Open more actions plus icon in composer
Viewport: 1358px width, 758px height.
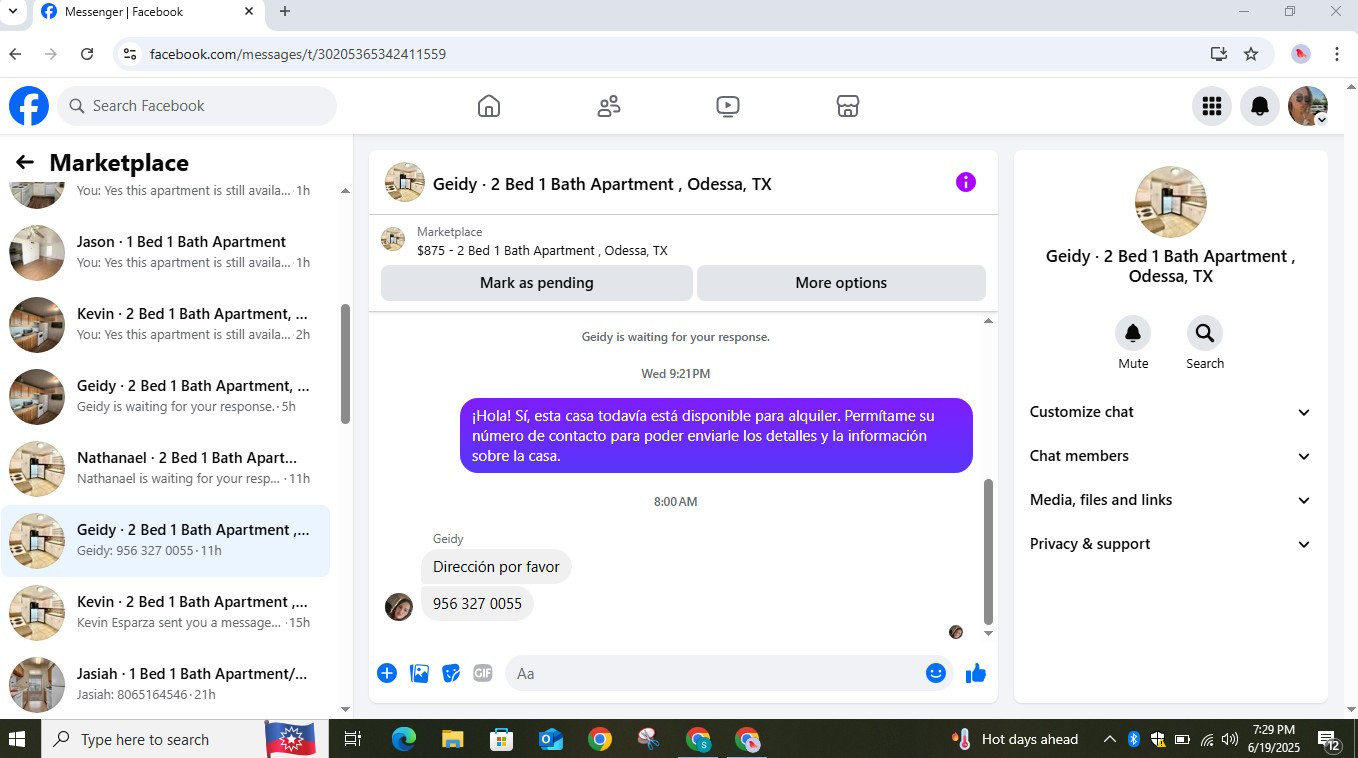point(387,673)
